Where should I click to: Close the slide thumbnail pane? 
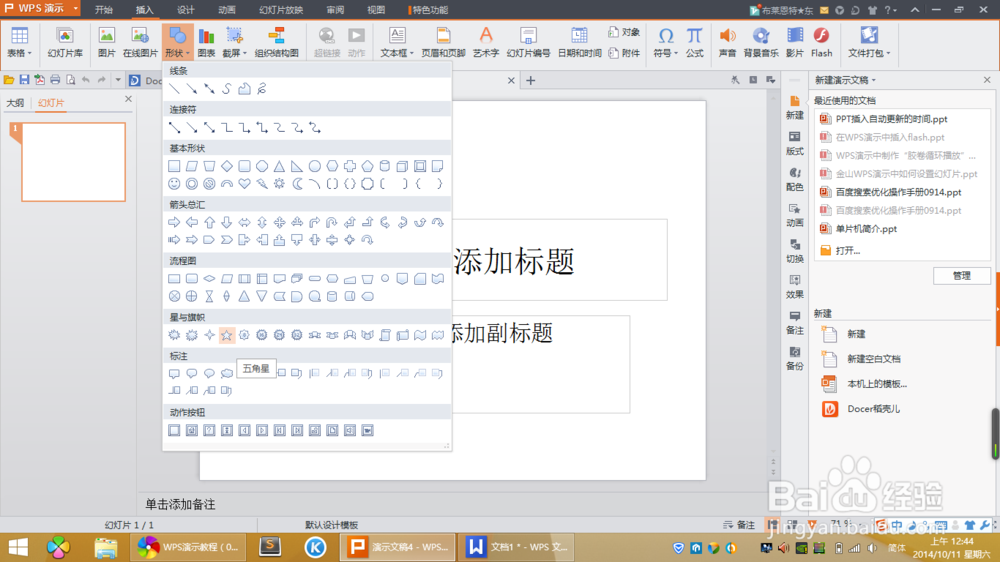coord(128,99)
